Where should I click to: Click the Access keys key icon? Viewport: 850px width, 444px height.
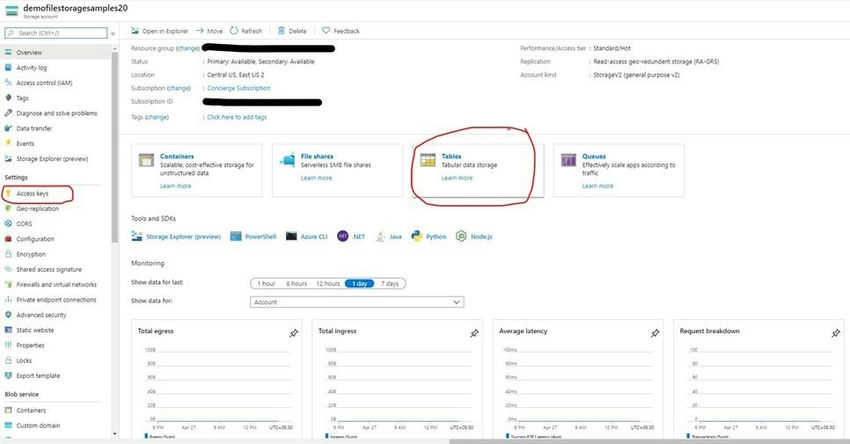(8, 194)
